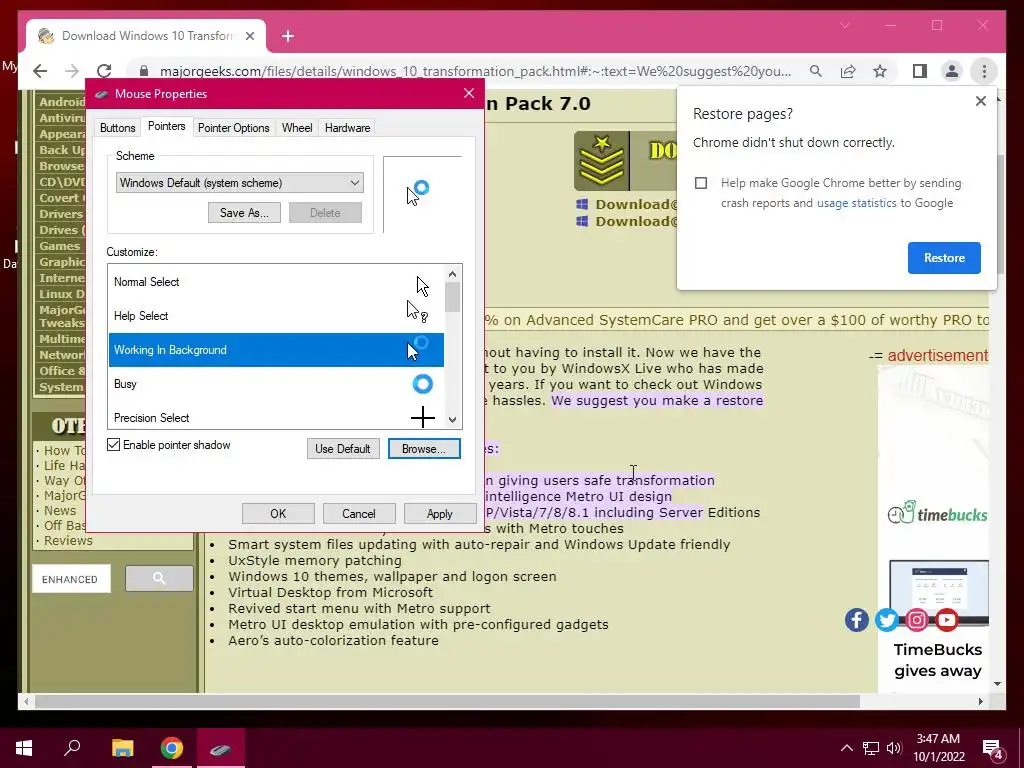Open Chrome's tab search chevron
This screenshot has width=1024, height=768.
pyautogui.click(x=844, y=25)
